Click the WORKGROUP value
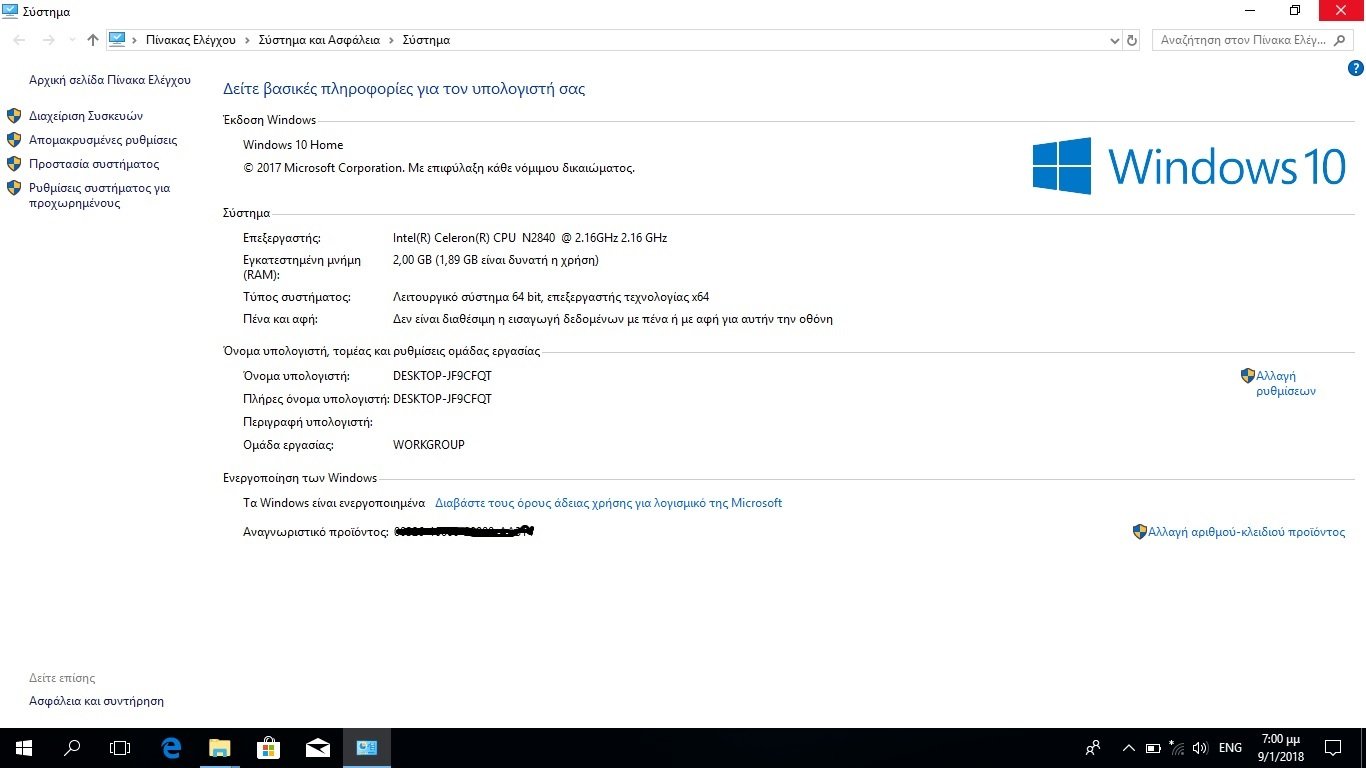1366x768 pixels. click(429, 445)
